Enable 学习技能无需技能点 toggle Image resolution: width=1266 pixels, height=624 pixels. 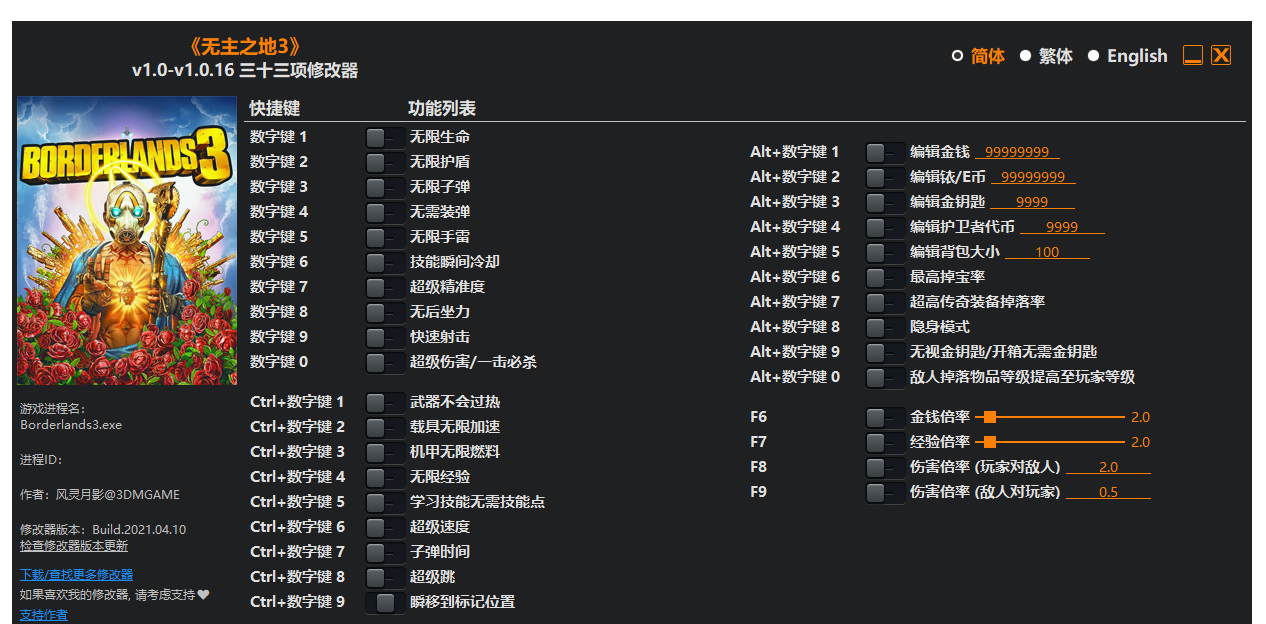tap(385, 502)
